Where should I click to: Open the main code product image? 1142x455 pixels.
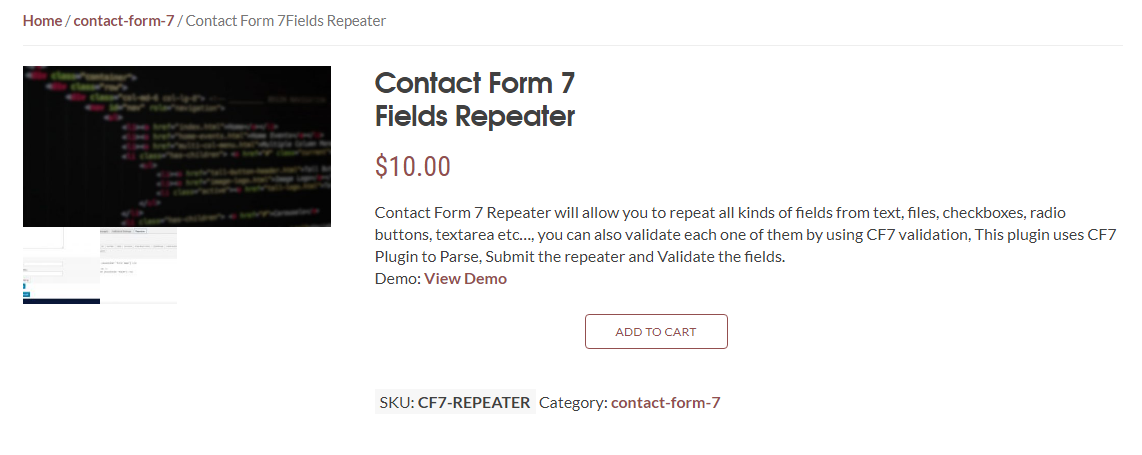pos(177,146)
